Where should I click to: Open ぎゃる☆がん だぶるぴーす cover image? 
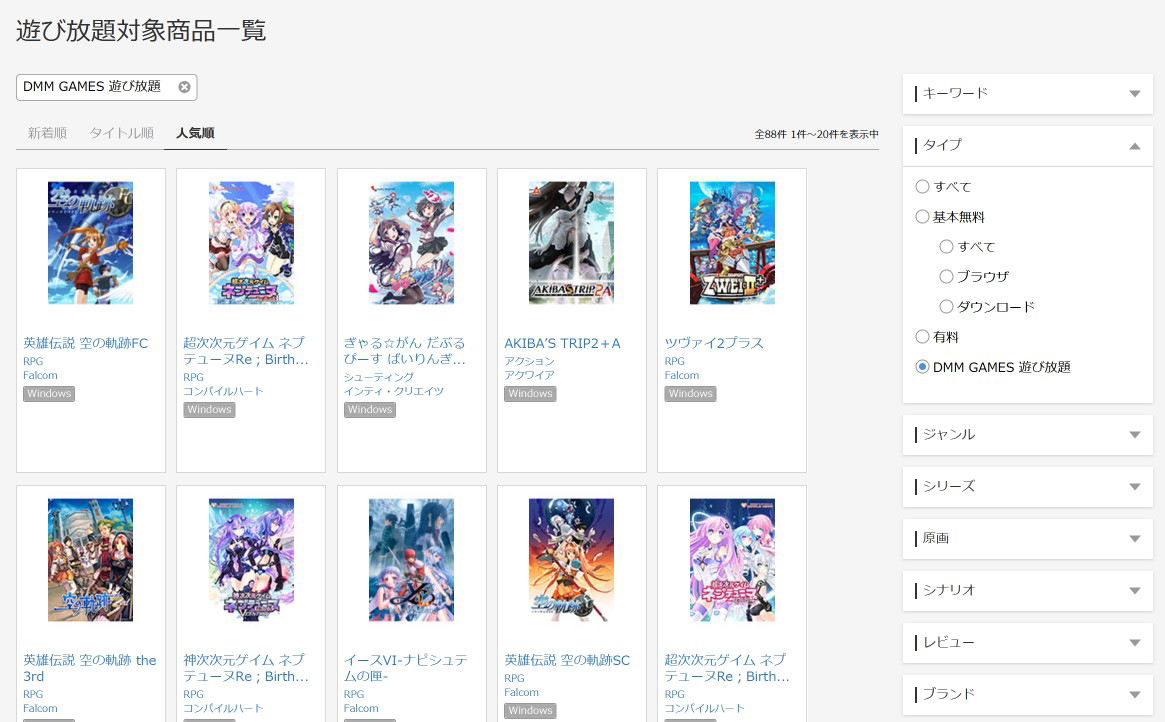(x=412, y=243)
